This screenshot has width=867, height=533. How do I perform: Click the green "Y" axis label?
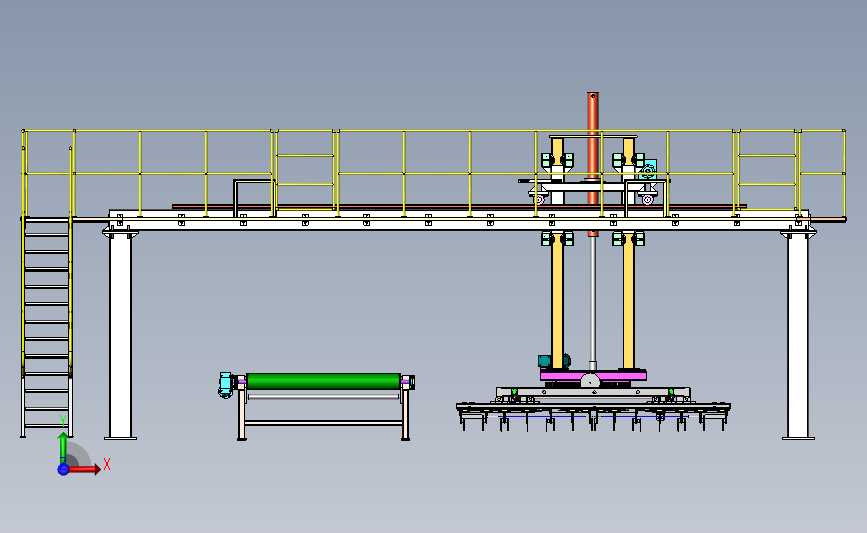(x=63, y=421)
